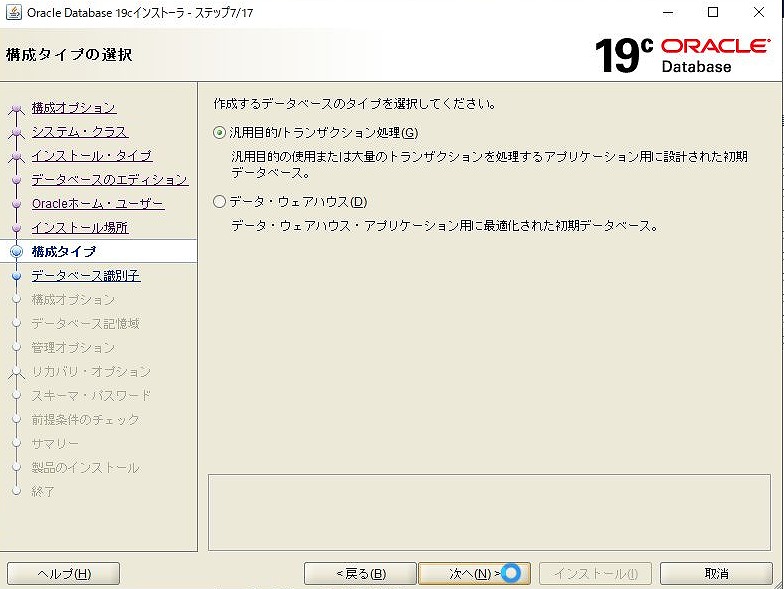Image resolution: width=784 pixels, height=589 pixels.
Task: Go to 構成オプション step link at the top
Action: [74, 108]
